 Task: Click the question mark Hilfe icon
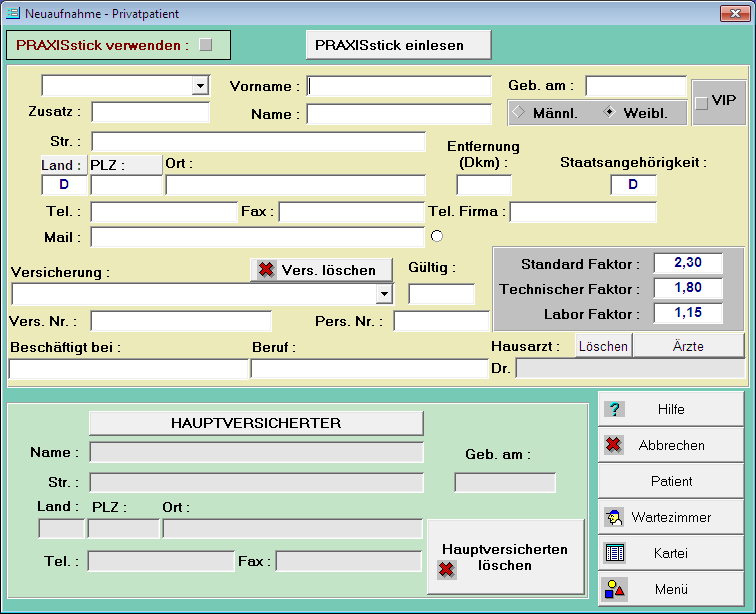[x=614, y=409]
